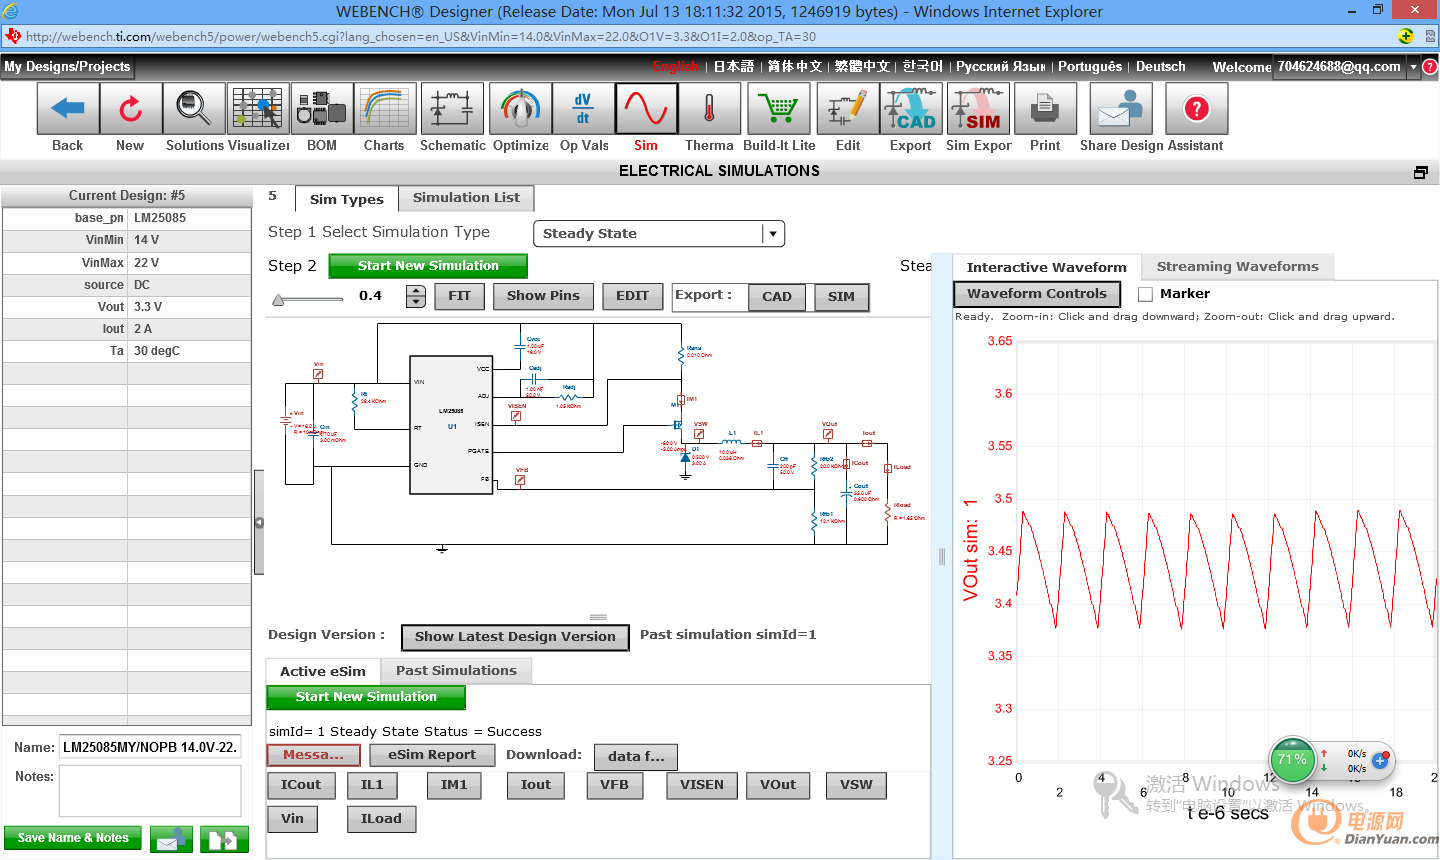
Task: Open the Op Vals dV/dt icon
Action: 583,108
